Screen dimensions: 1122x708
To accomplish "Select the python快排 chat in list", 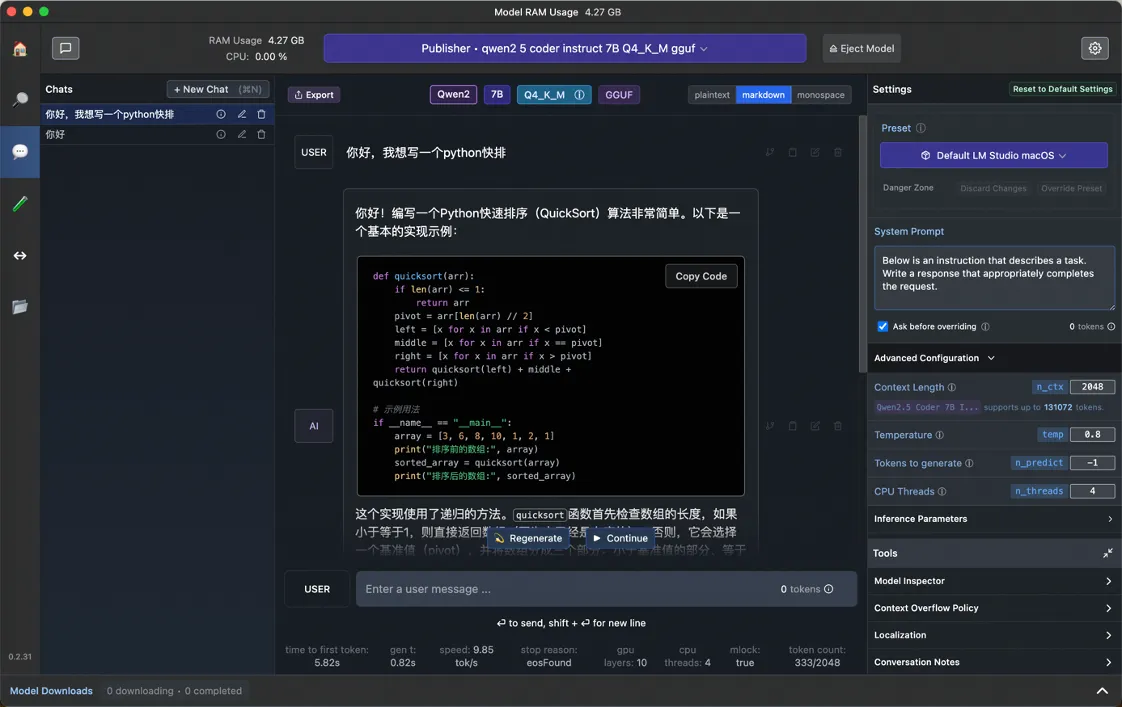I will click(x=157, y=115).
